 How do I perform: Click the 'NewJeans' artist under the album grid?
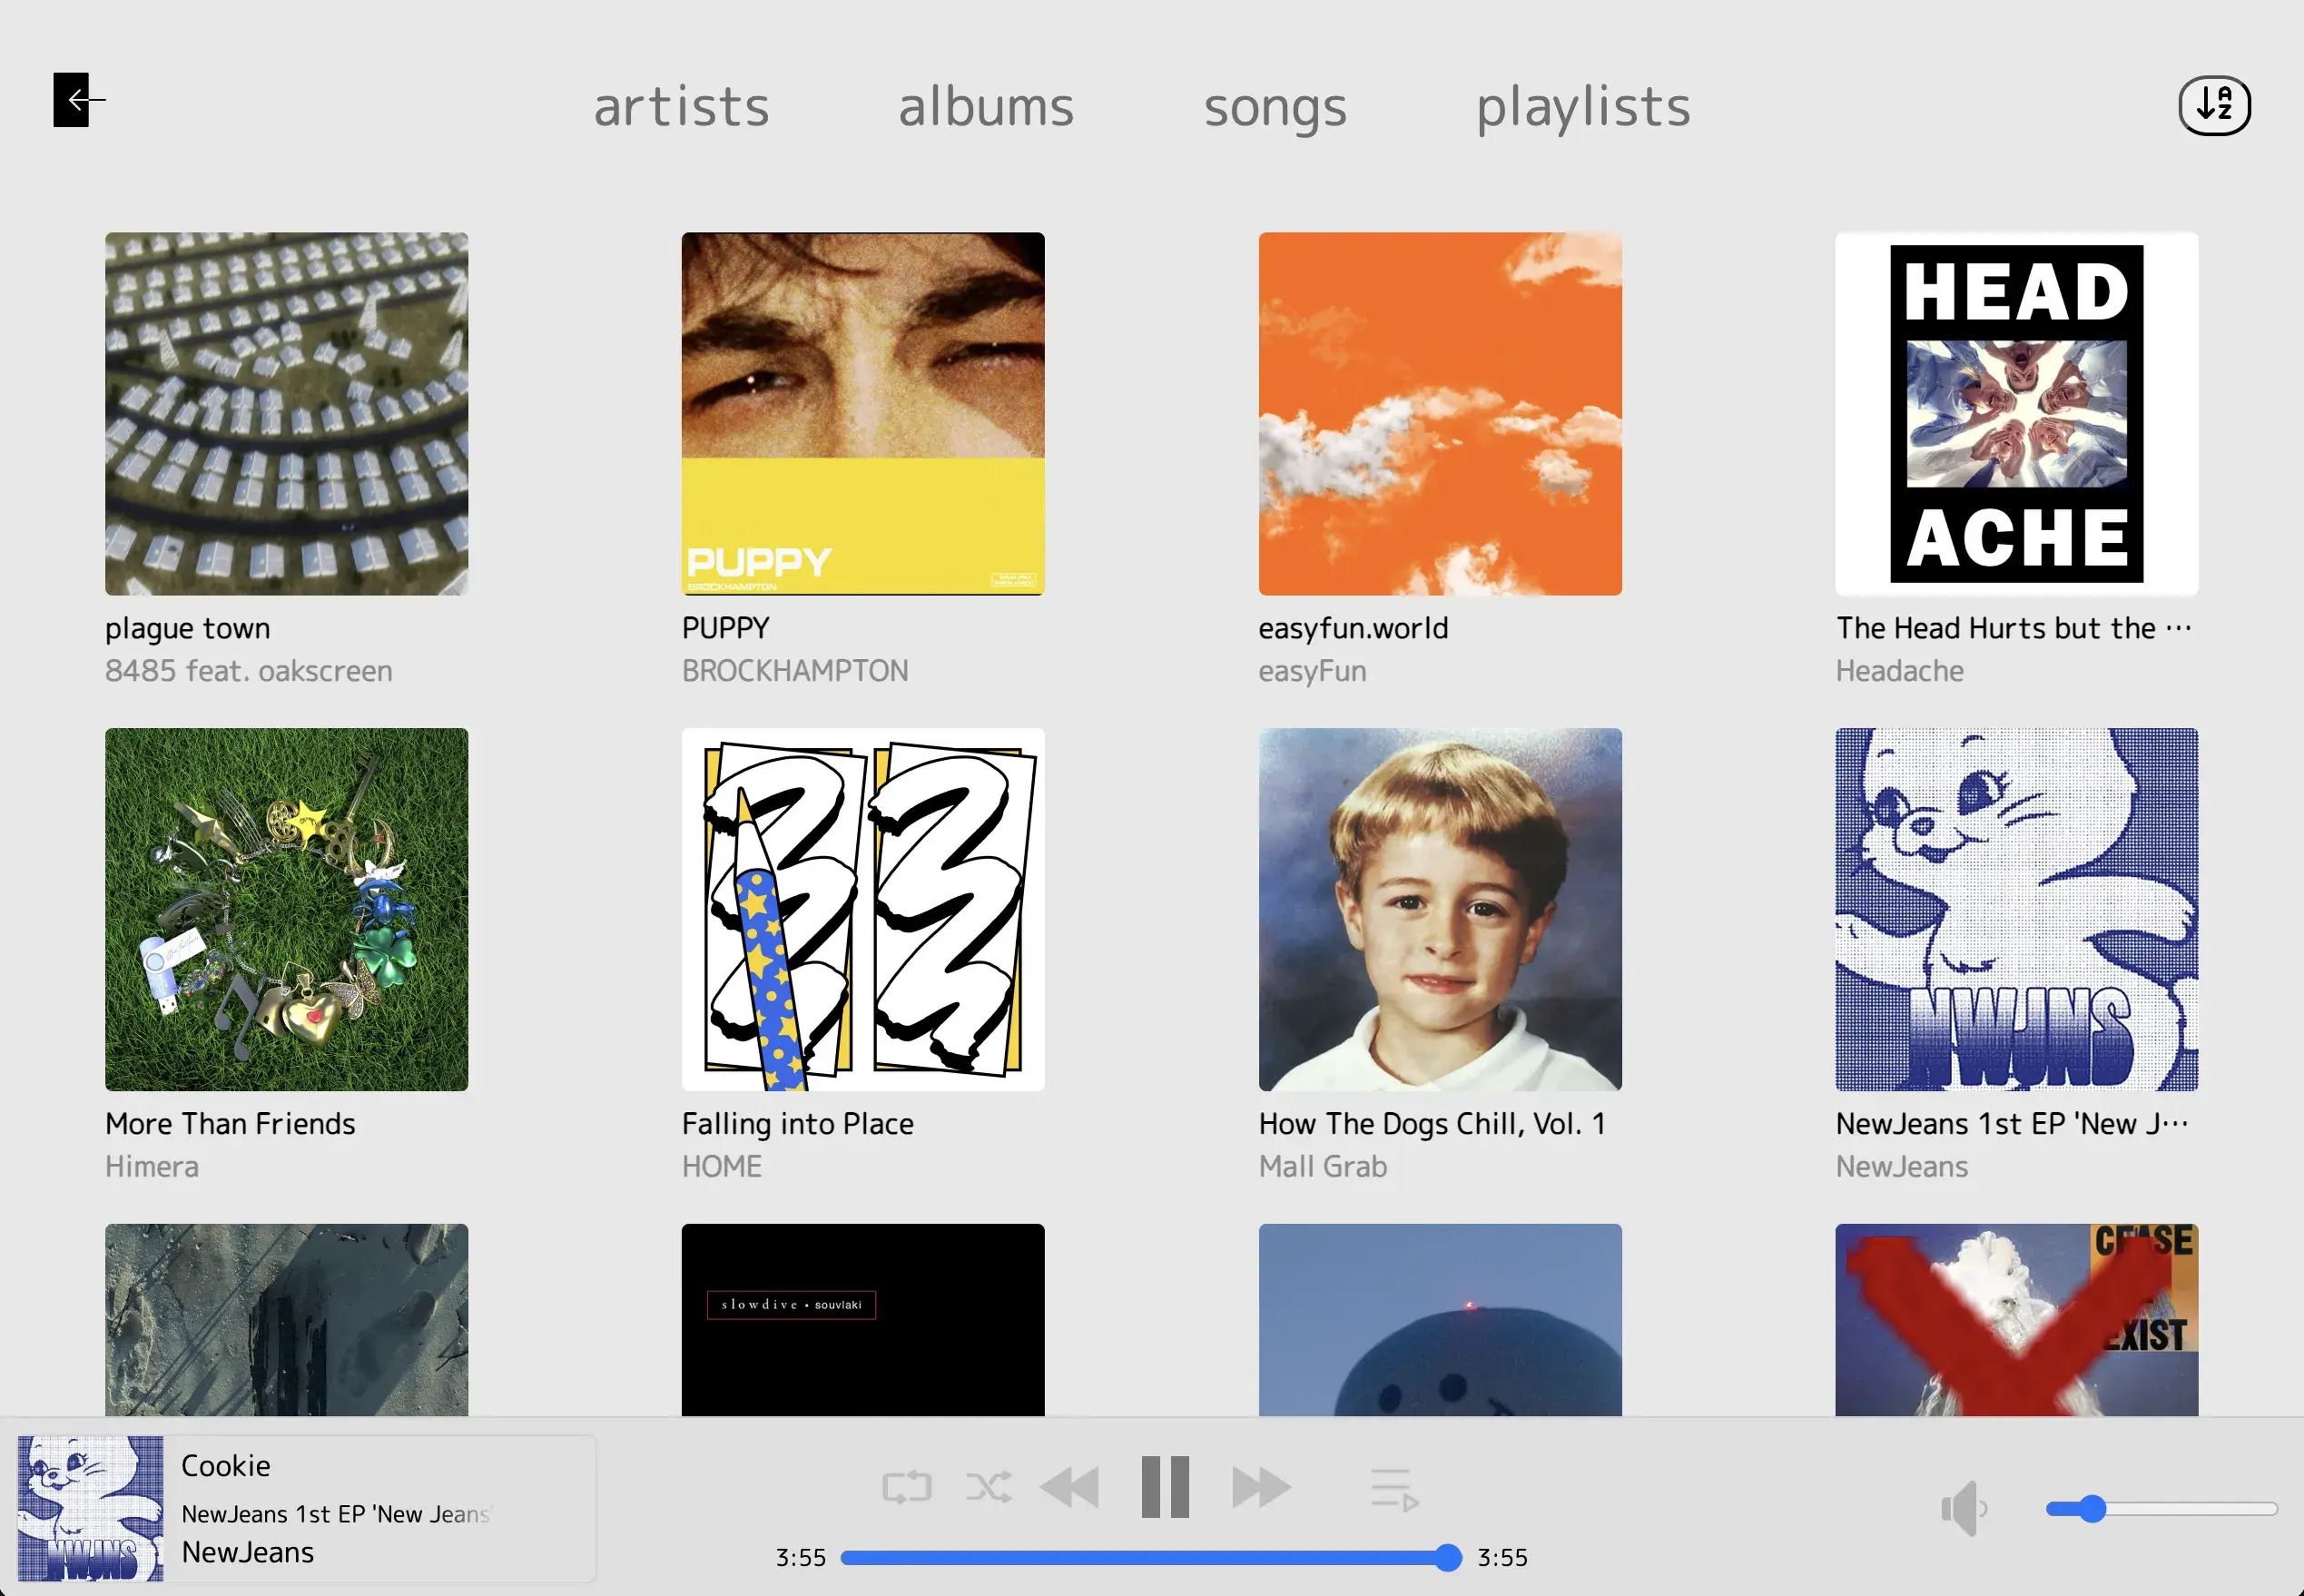1901,1166
